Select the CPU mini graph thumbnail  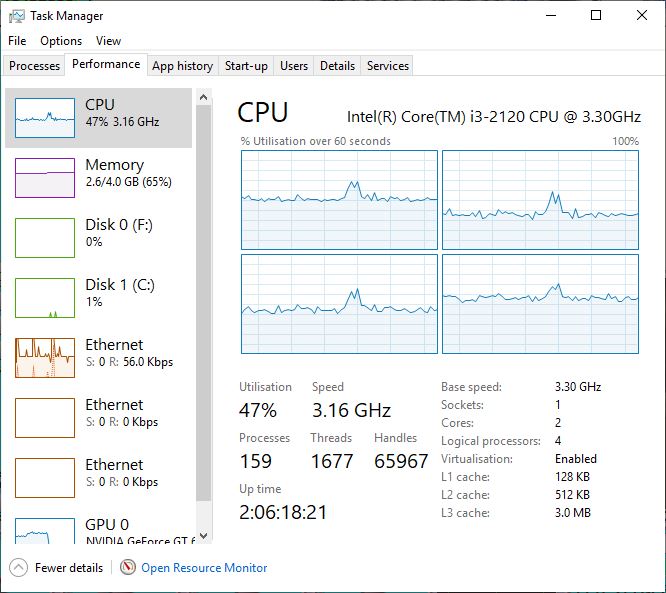[45, 118]
